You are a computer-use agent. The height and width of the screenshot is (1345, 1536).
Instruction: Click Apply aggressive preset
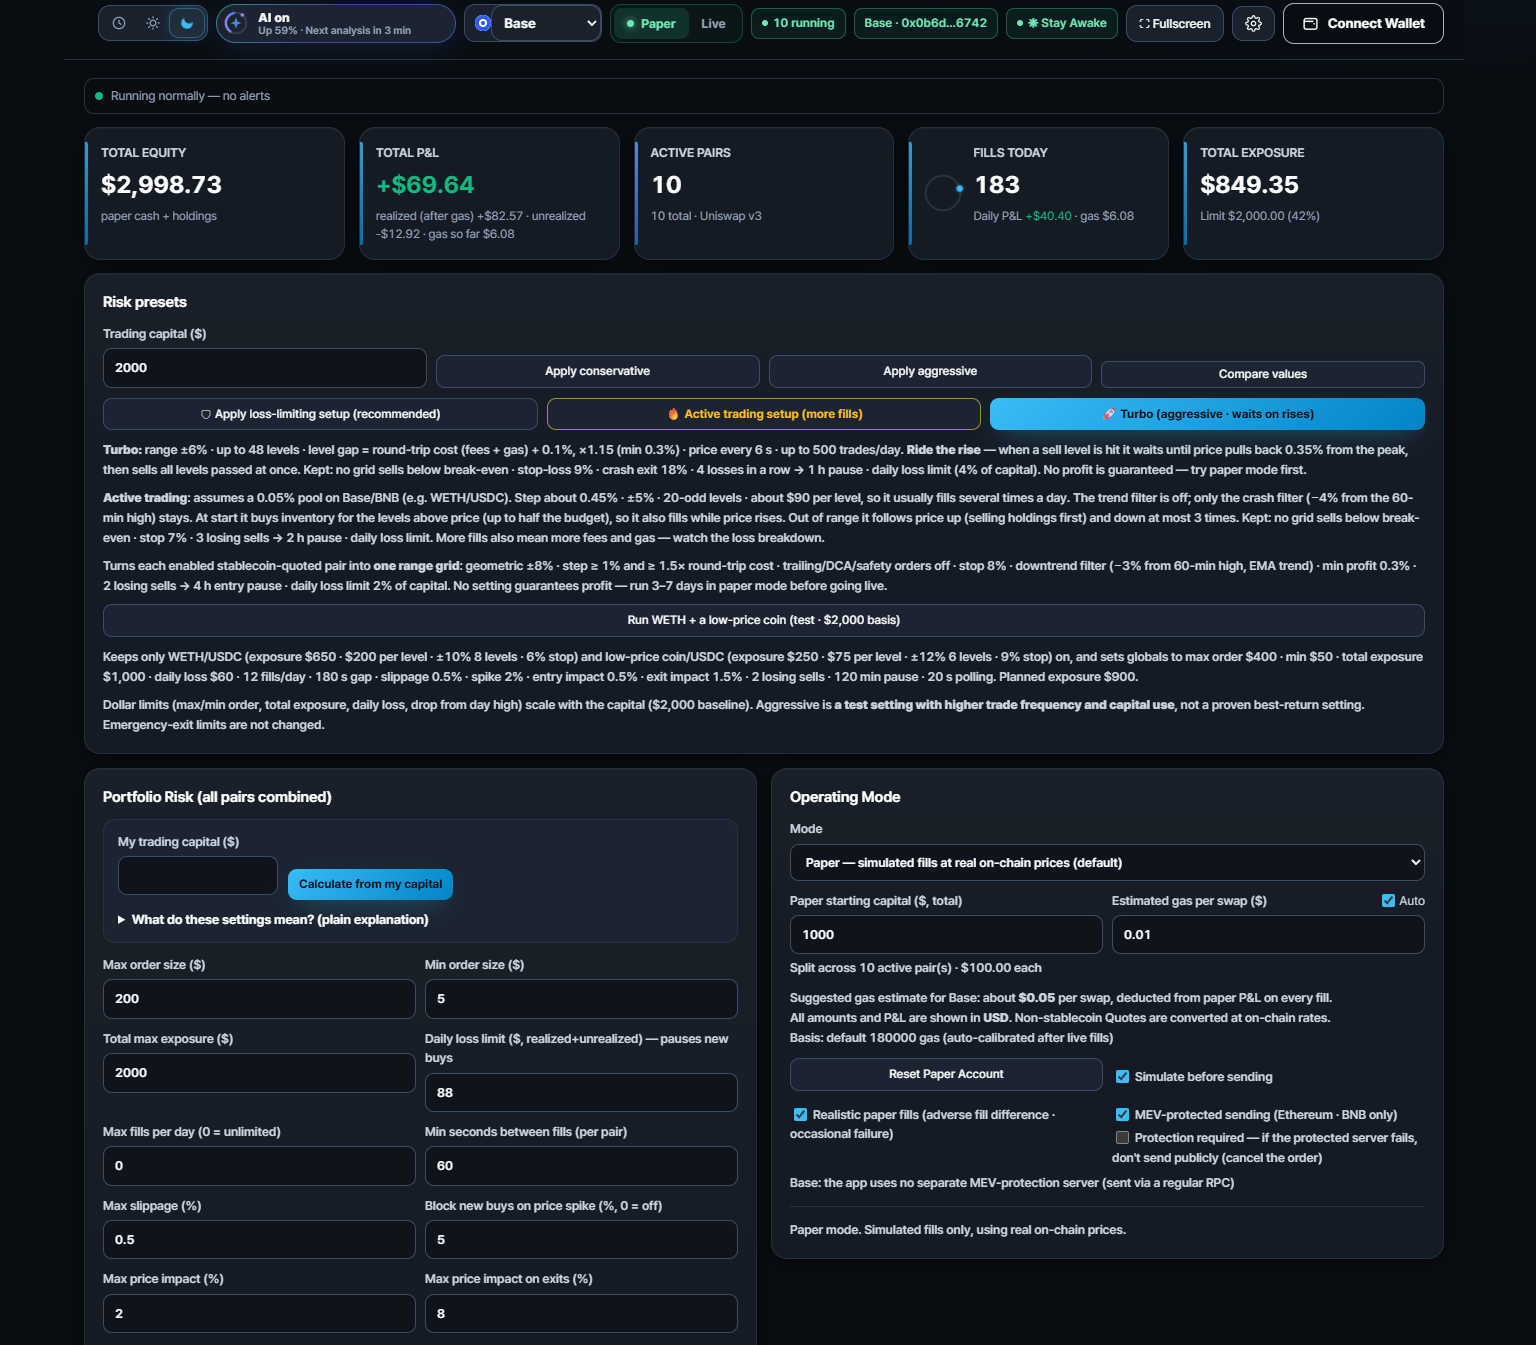pos(930,371)
